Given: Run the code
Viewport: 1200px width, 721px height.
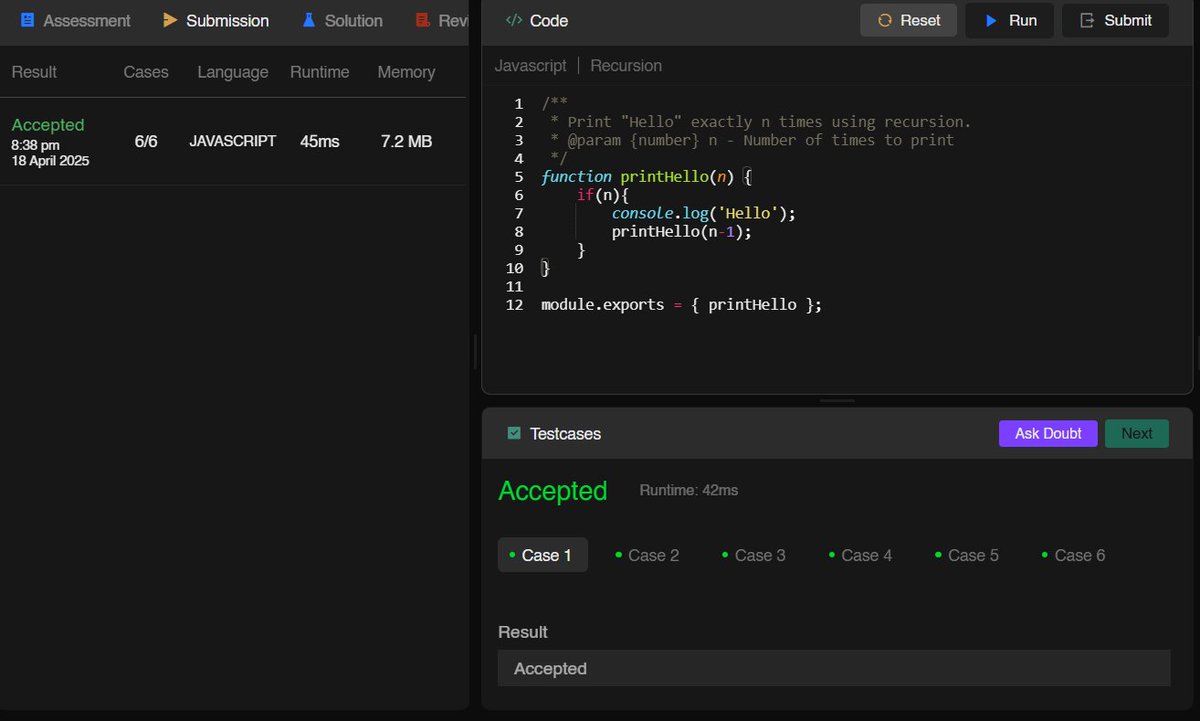Looking at the screenshot, I should [x=1009, y=20].
